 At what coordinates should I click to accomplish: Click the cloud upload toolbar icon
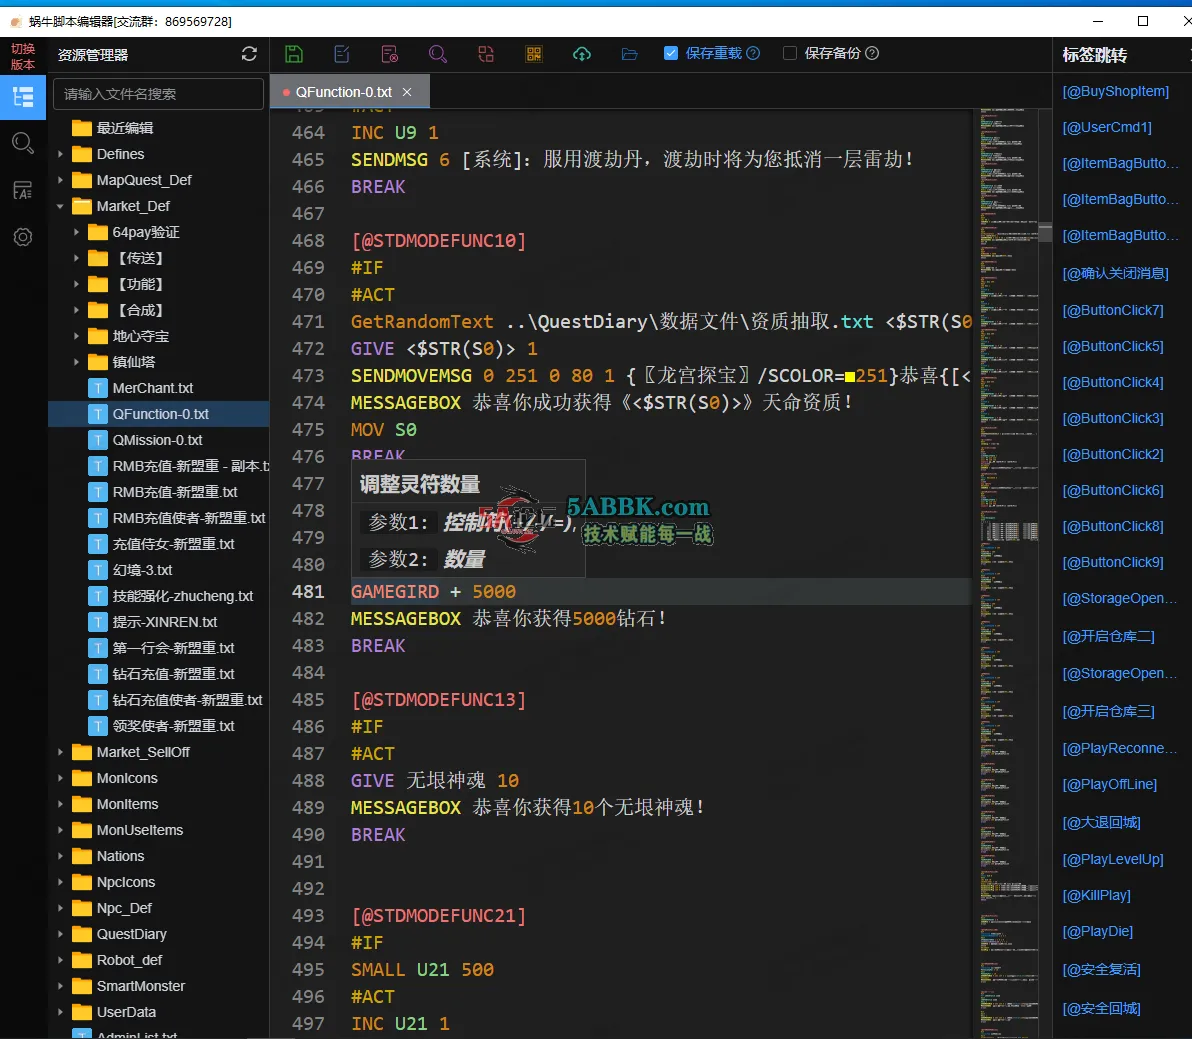coord(582,54)
